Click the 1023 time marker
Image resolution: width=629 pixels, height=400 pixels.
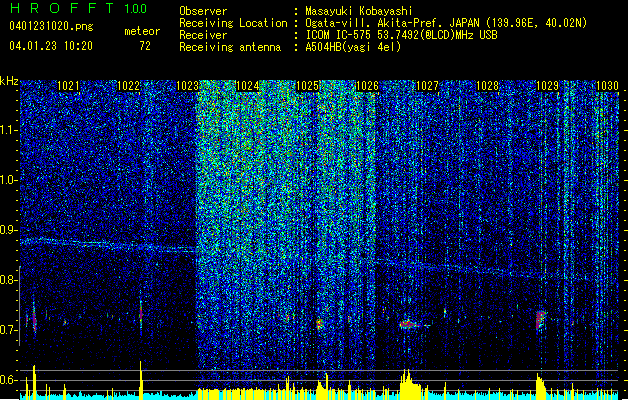(x=188, y=86)
